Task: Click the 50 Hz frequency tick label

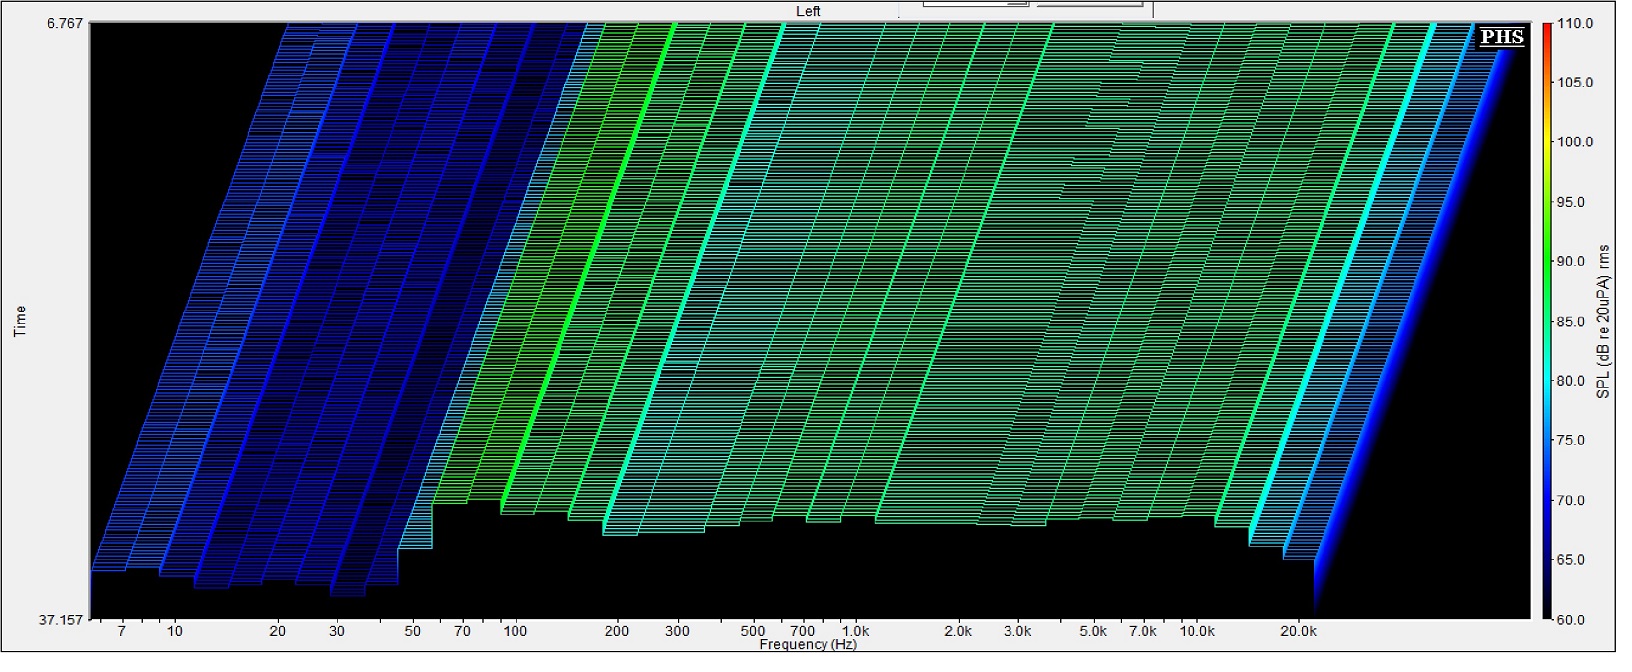Action: tap(412, 632)
